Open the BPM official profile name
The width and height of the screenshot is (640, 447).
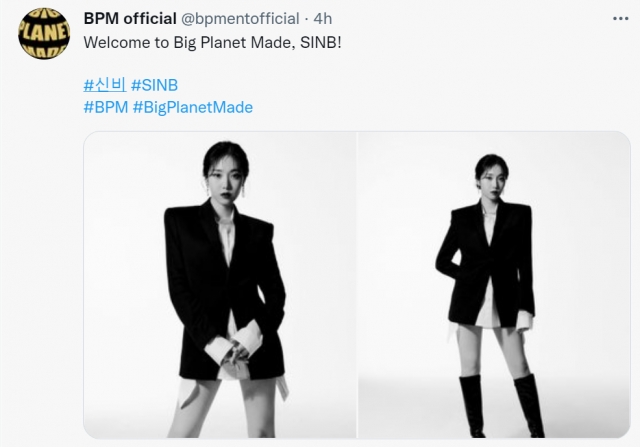[x=130, y=19]
